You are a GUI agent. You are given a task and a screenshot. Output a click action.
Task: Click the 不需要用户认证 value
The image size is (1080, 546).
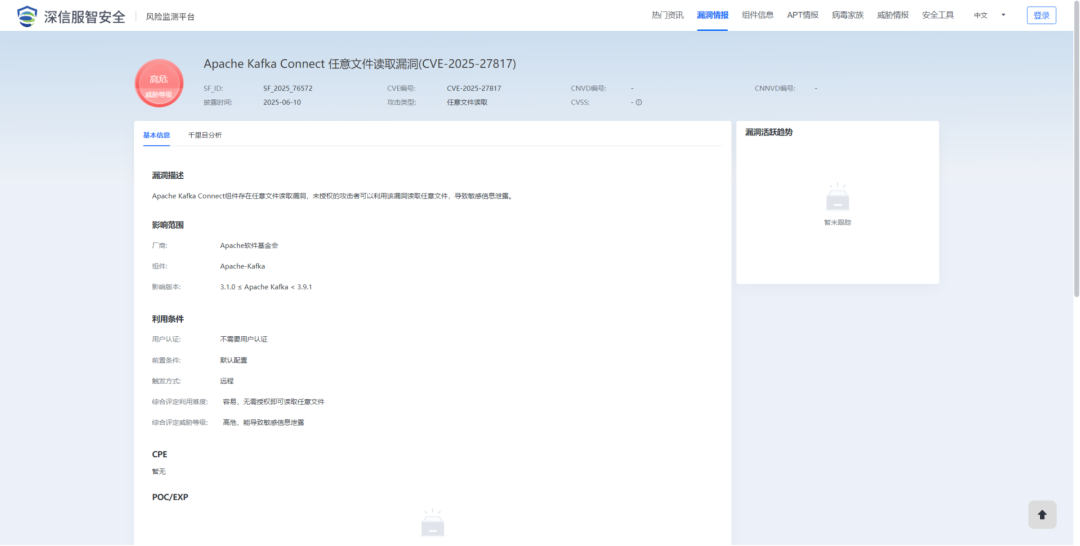coord(243,339)
